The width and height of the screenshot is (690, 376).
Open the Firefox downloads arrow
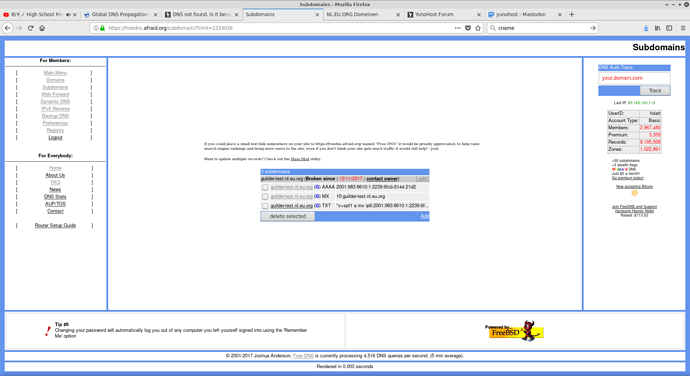click(x=646, y=28)
